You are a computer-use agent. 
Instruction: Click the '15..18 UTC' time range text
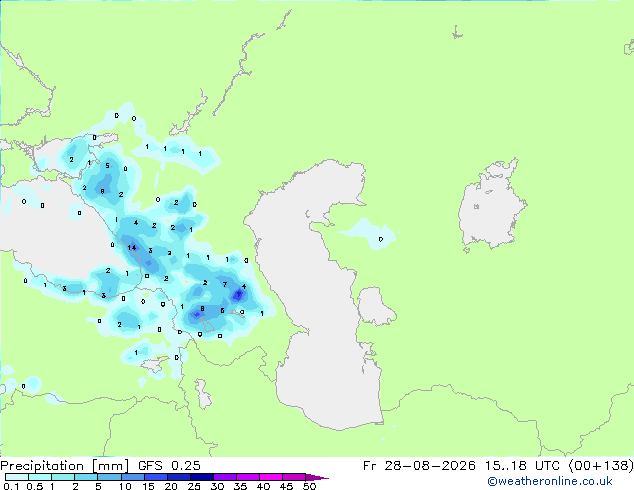[522, 466]
